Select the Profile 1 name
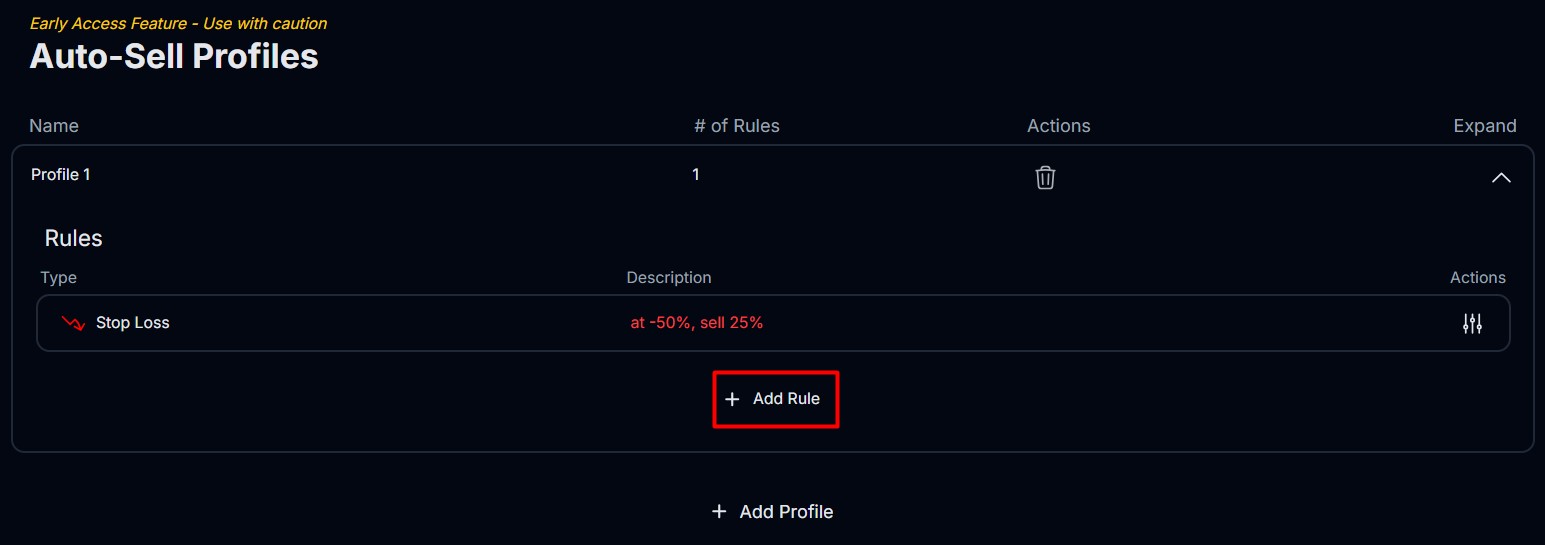 [x=61, y=175]
